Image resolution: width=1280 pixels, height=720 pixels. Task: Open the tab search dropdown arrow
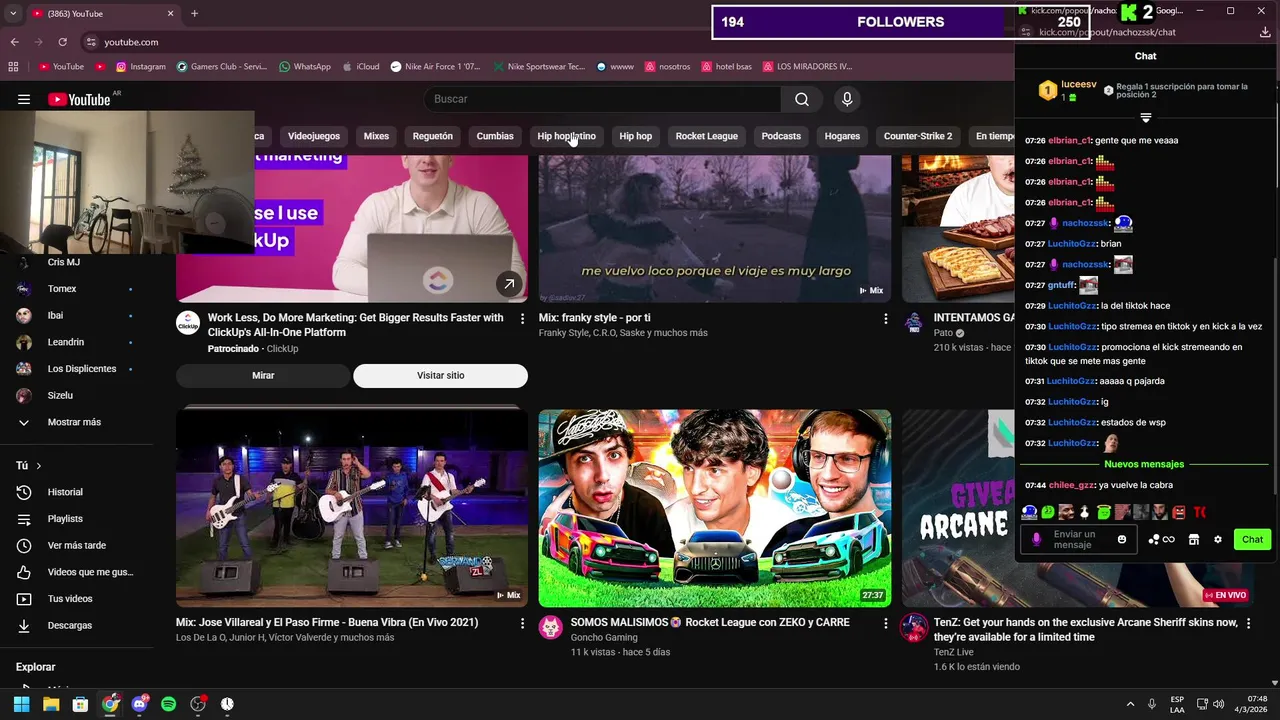[13, 13]
